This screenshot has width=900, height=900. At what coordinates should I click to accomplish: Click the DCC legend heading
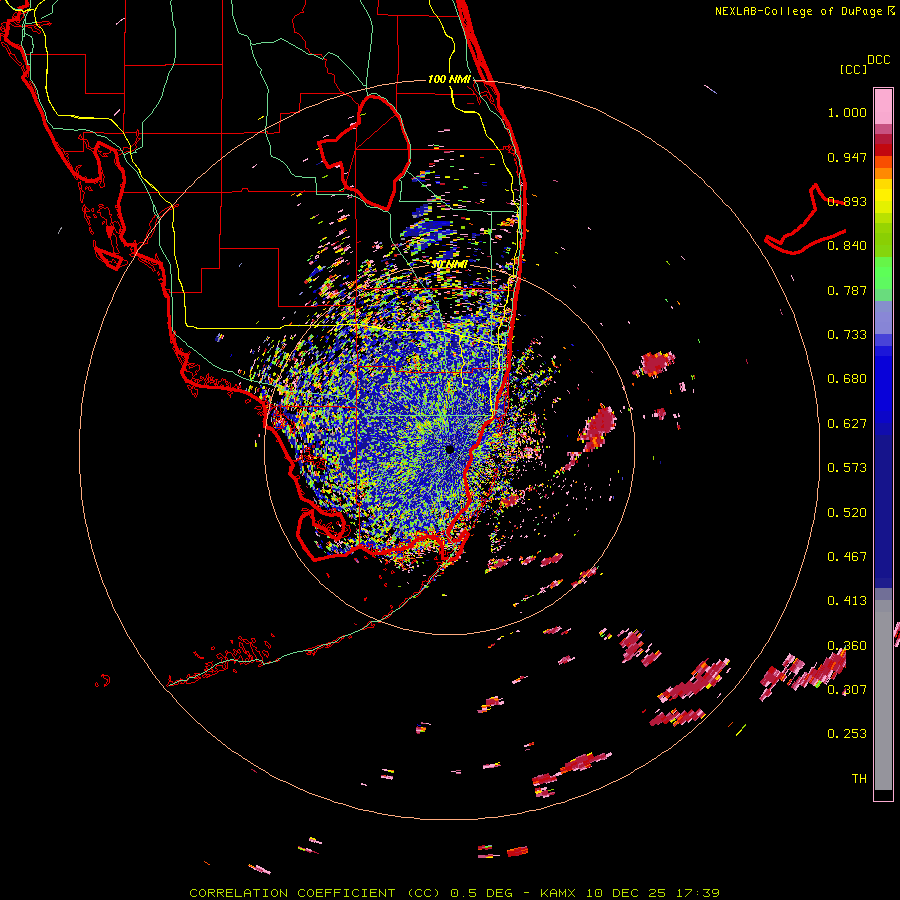tap(878, 60)
